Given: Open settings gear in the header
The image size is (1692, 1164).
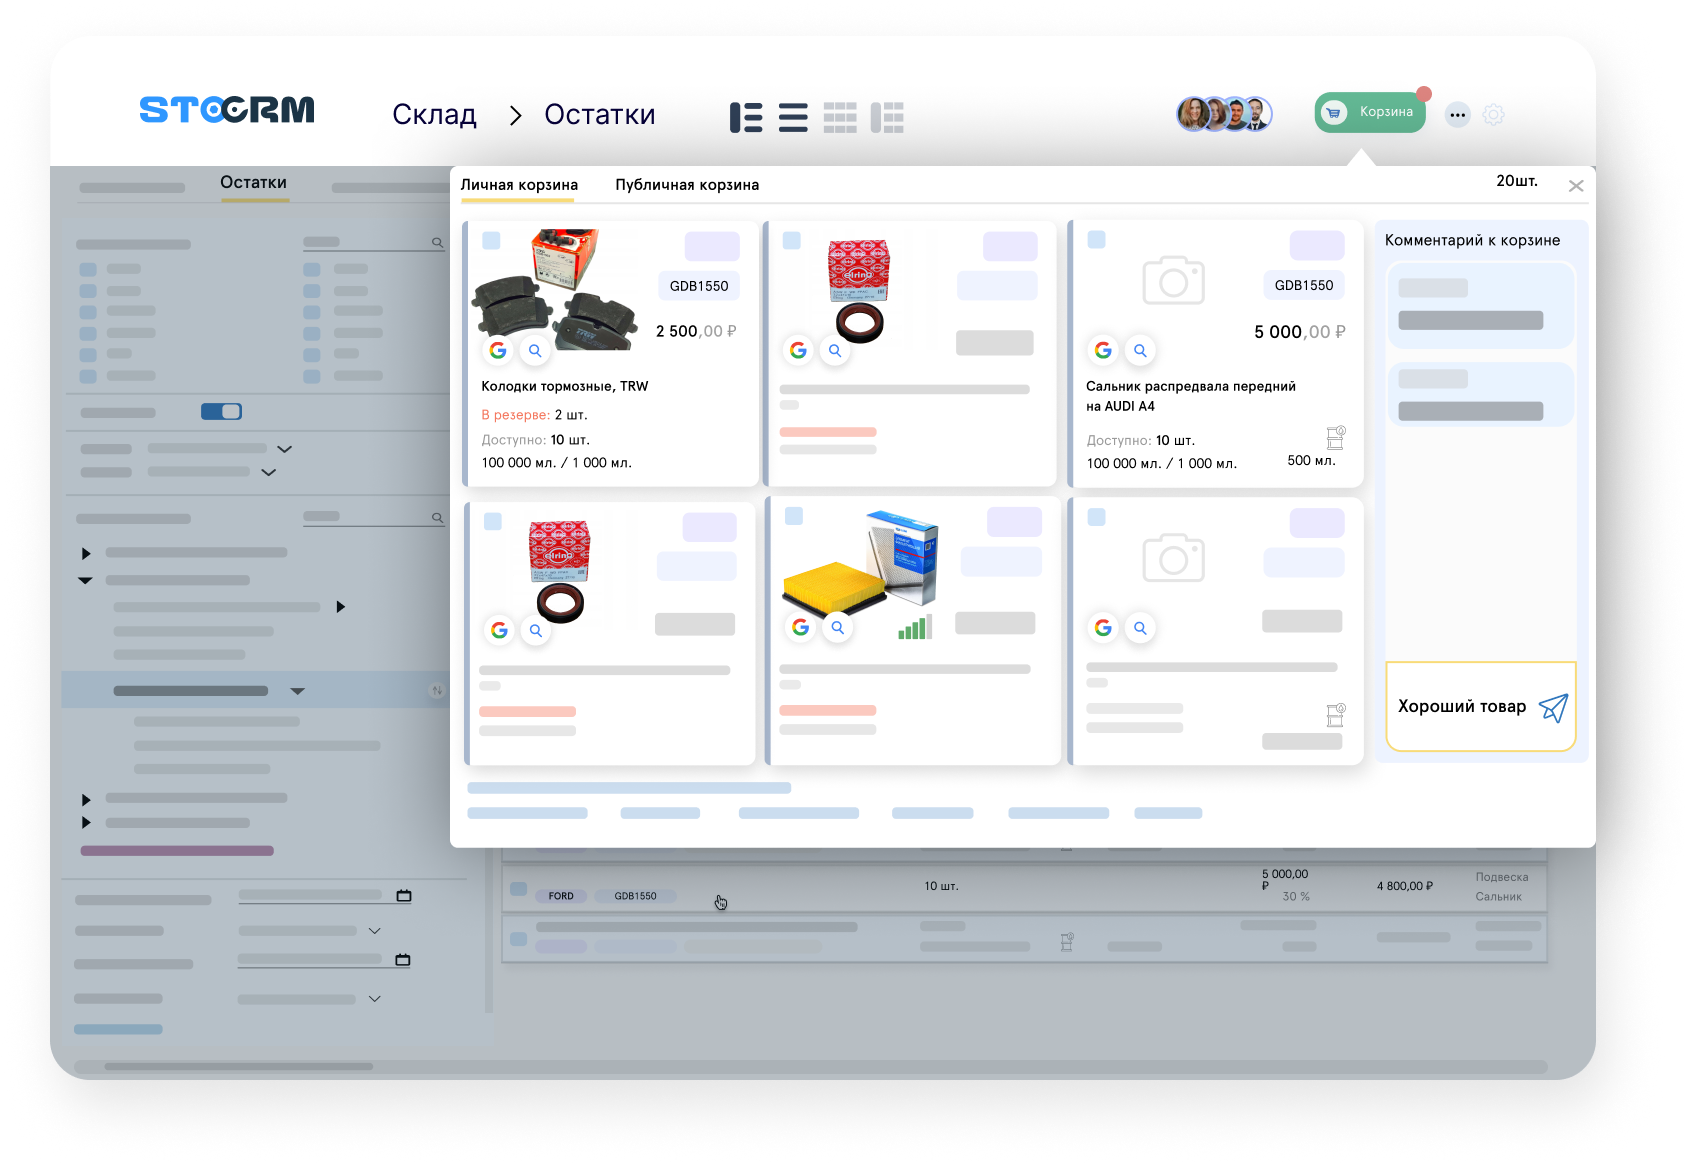Looking at the screenshot, I should pyautogui.click(x=1493, y=115).
